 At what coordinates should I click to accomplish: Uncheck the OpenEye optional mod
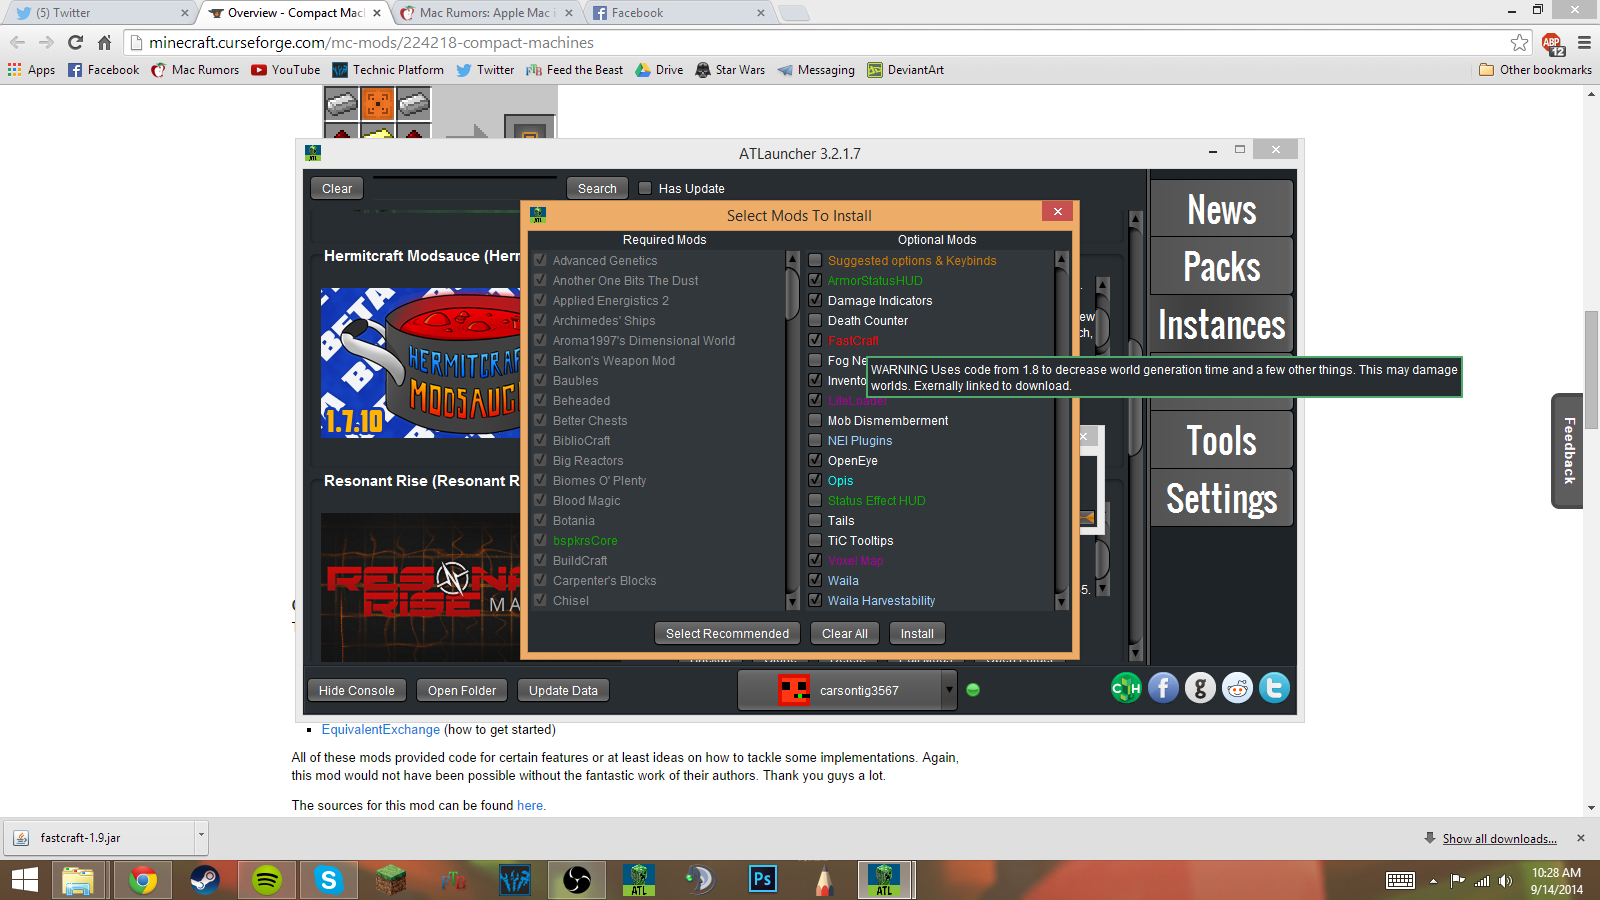[x=815, y=460]
